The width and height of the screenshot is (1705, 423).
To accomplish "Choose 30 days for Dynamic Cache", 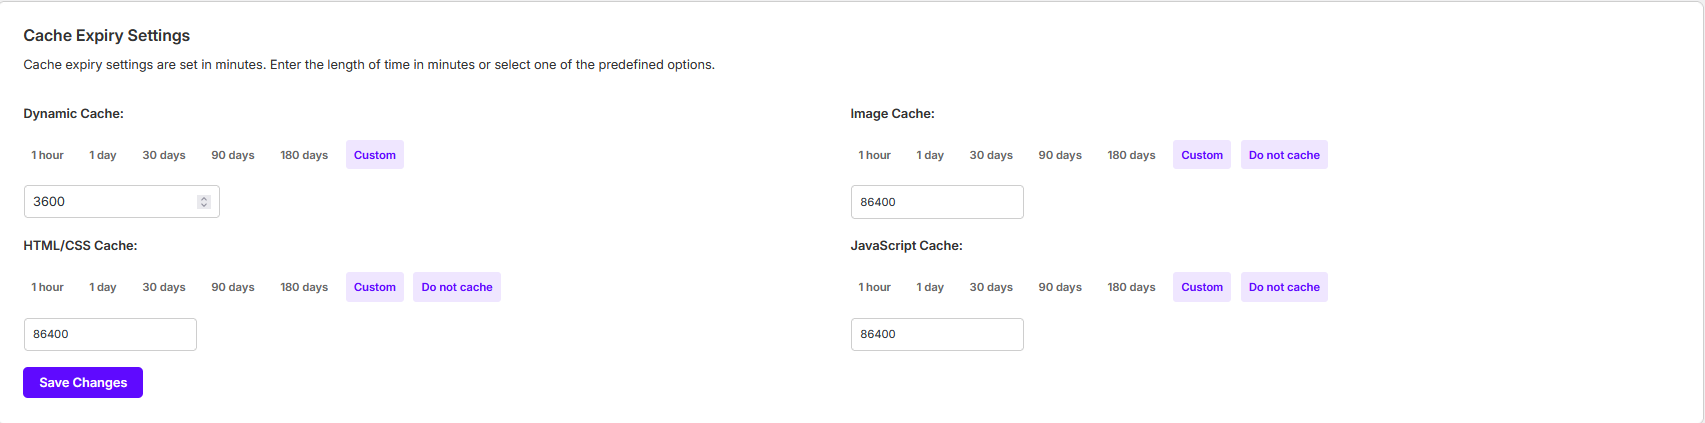I will click(x=164, y=155).
